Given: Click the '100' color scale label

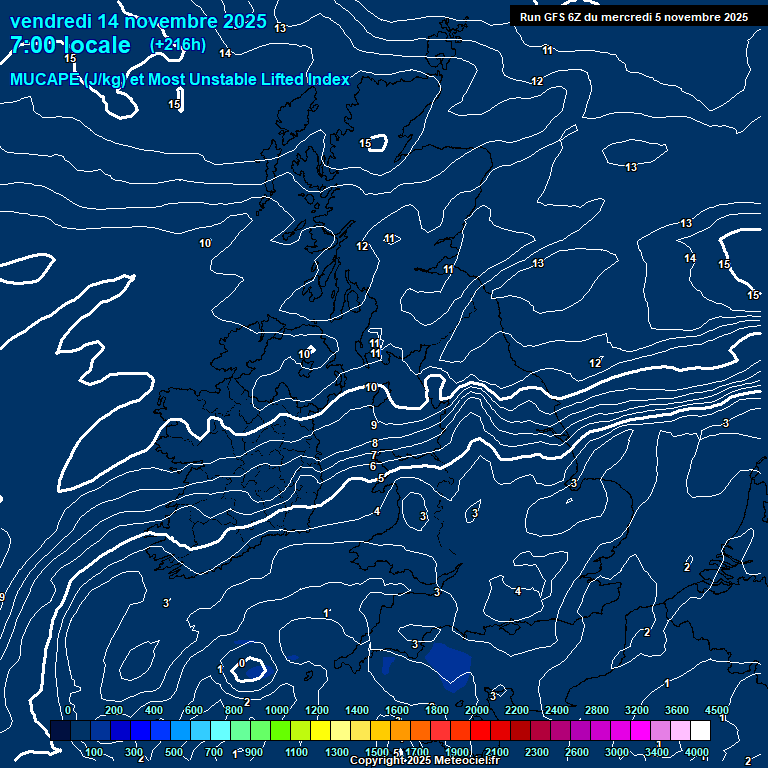Looking at the screenshot, I should click(94, 752).
